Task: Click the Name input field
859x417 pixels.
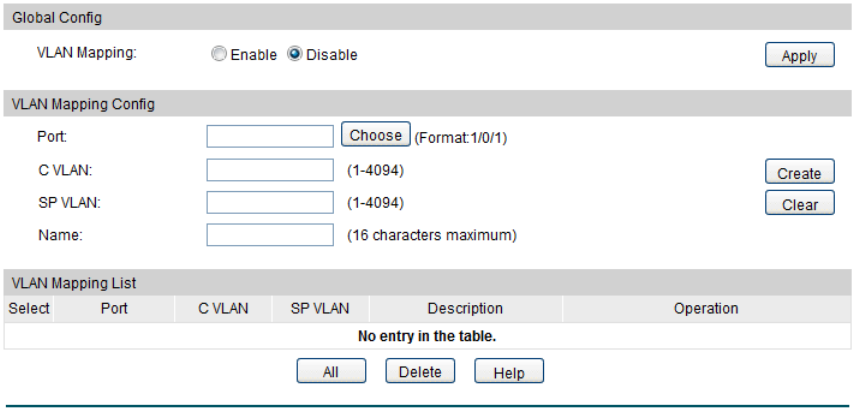Action: (x=270, y=235)
